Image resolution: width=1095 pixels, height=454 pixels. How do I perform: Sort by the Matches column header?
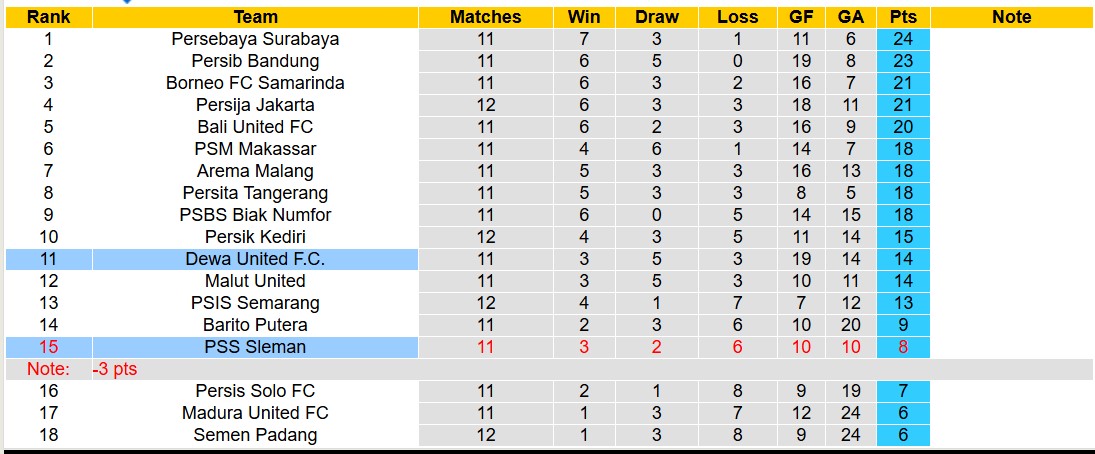click(485, 17)
